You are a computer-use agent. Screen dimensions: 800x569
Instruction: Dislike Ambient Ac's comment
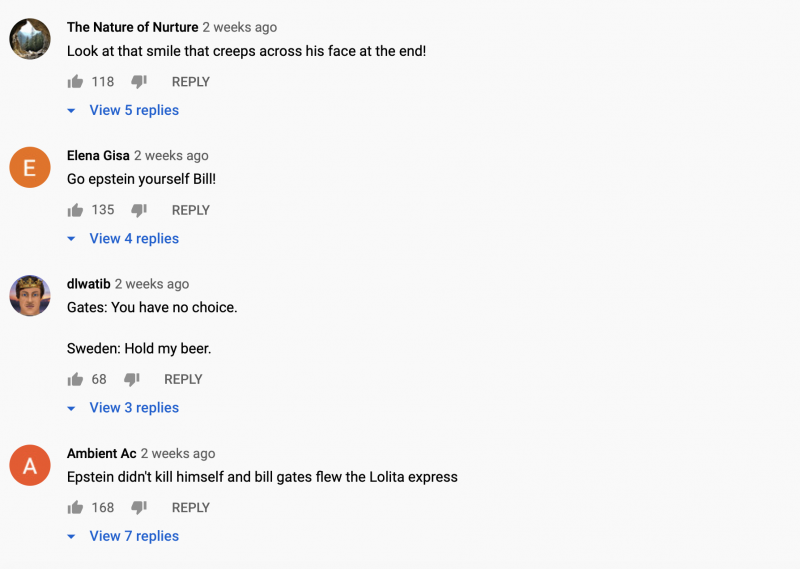click(x=139, y=507)
